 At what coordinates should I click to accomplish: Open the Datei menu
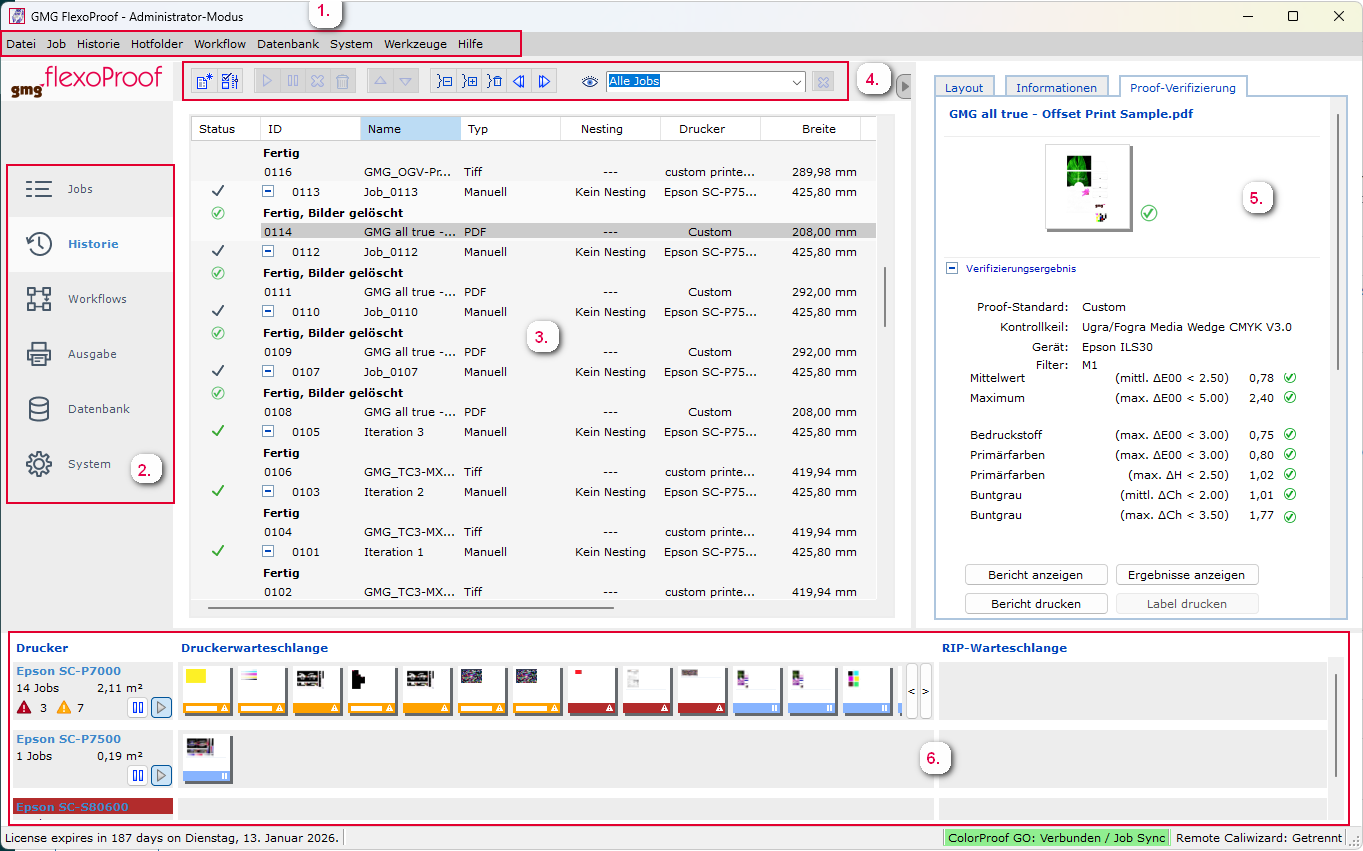[21, 44]
